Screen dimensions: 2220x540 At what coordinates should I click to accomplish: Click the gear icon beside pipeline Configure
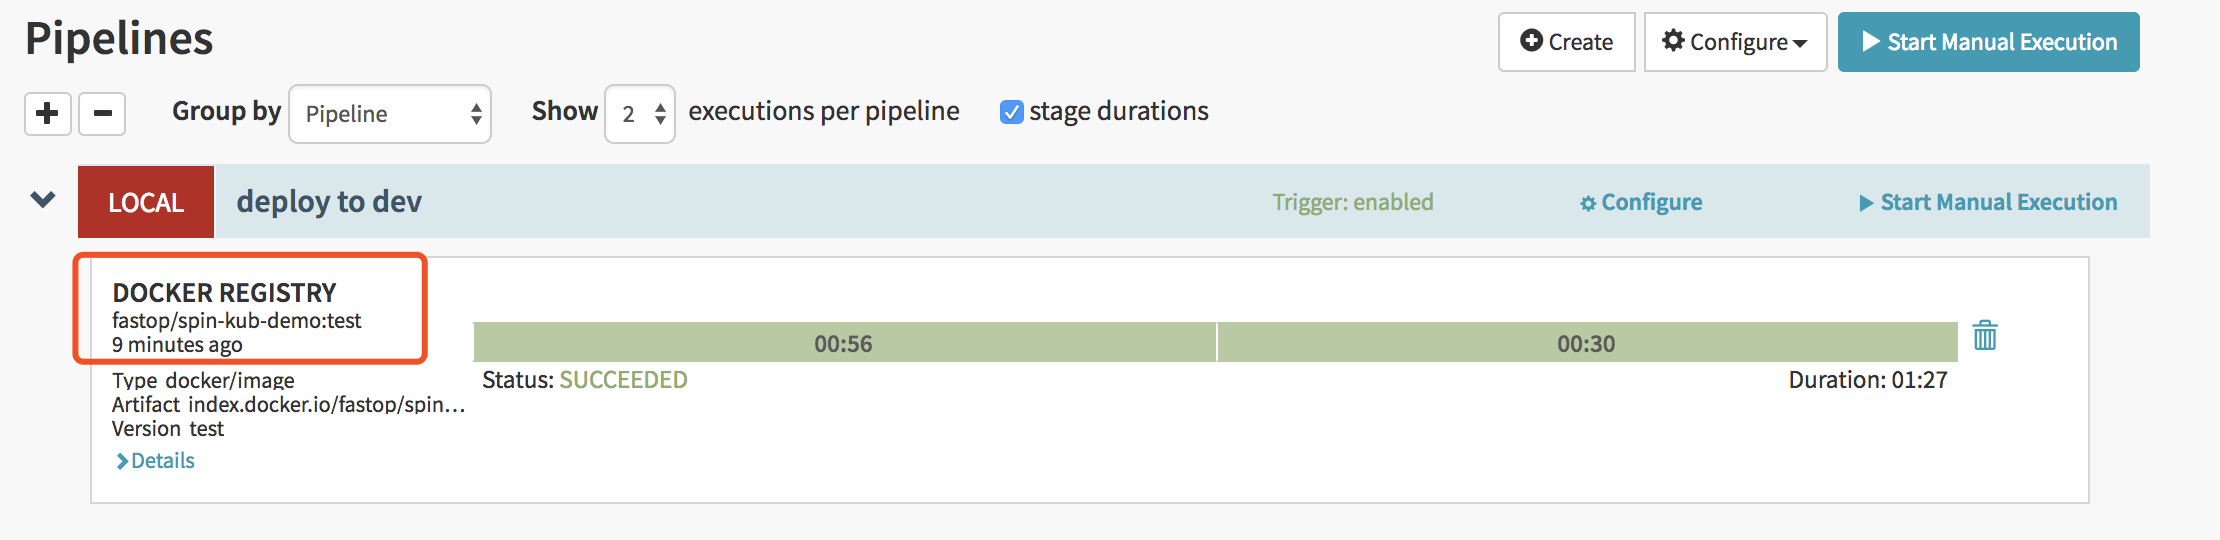pyautogui.click(x=1588, y=204)
